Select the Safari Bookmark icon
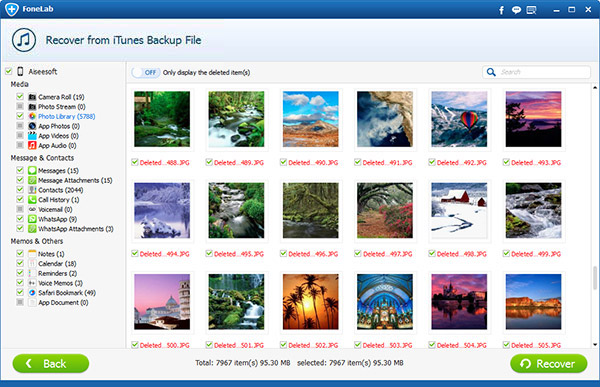This screenshot has height=387, width=600. [x=32, y=293]
